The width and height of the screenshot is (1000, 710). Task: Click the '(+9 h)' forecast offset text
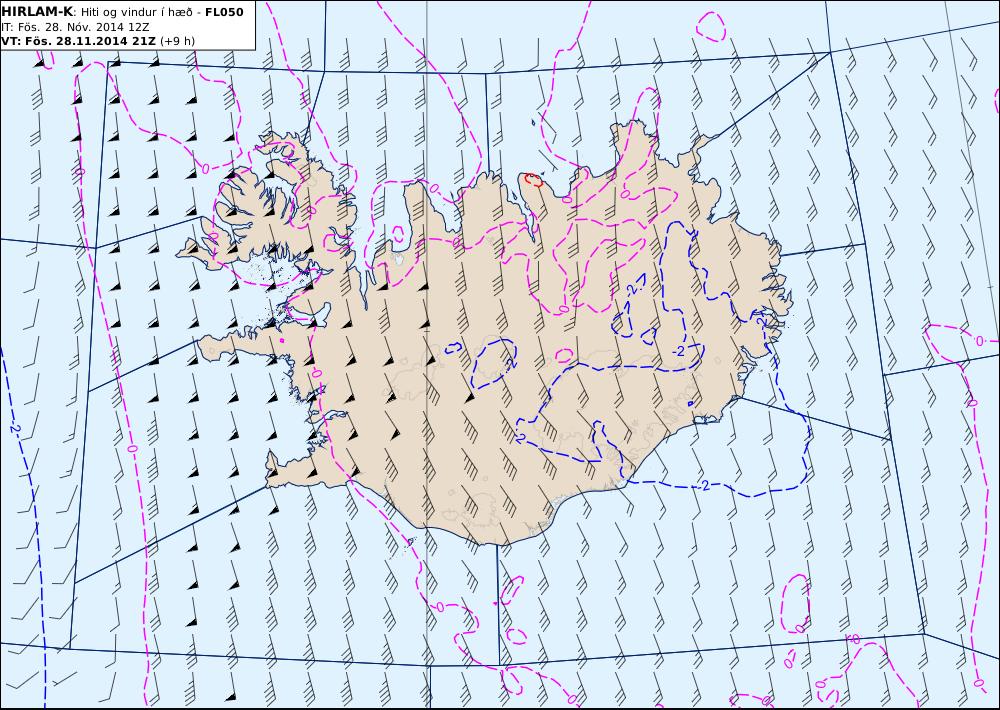coord(177,41)
